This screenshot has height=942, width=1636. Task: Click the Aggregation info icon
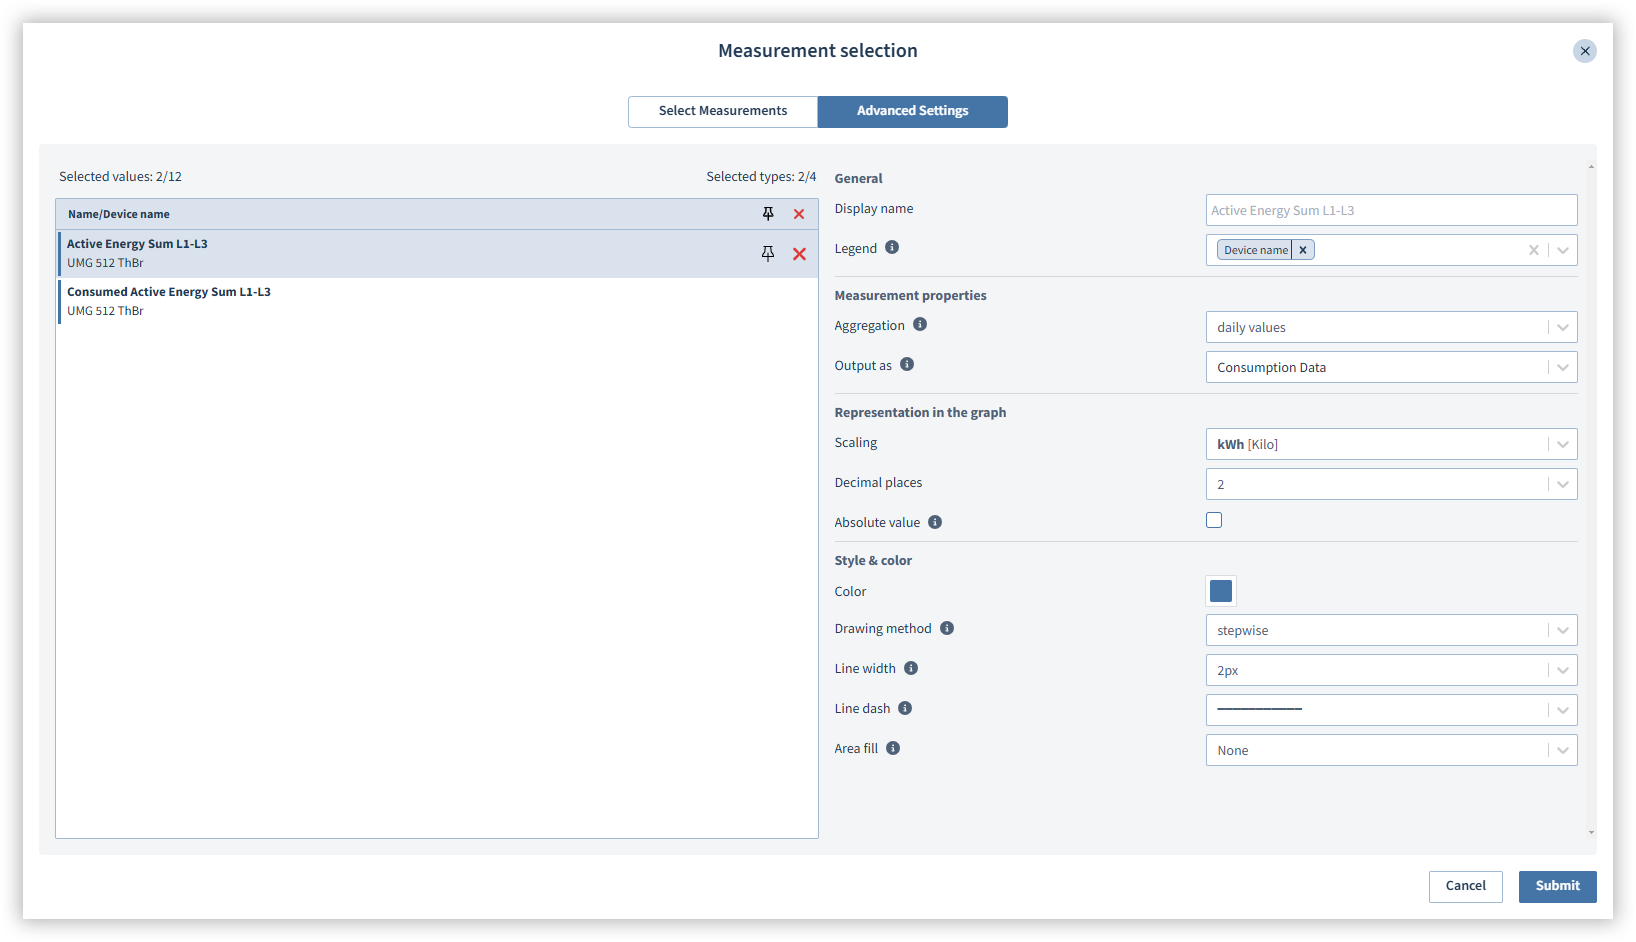coord(920,324)
